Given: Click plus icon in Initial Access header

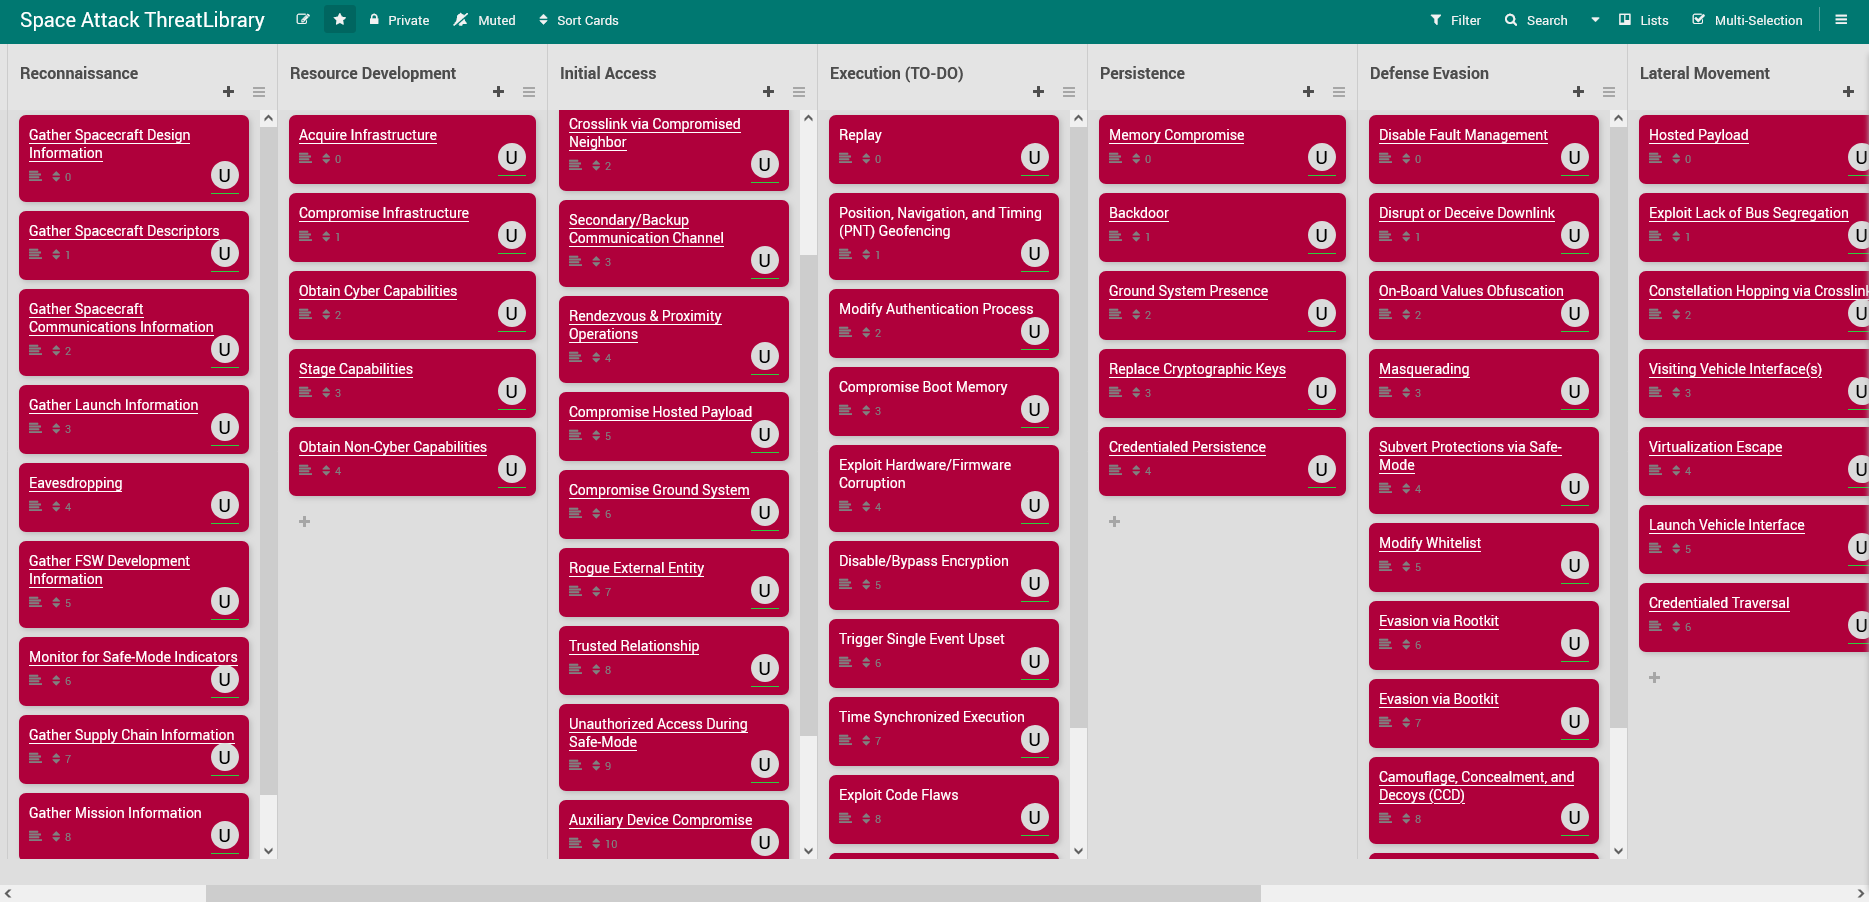Looking at the screenshot, I should point(768,92).
